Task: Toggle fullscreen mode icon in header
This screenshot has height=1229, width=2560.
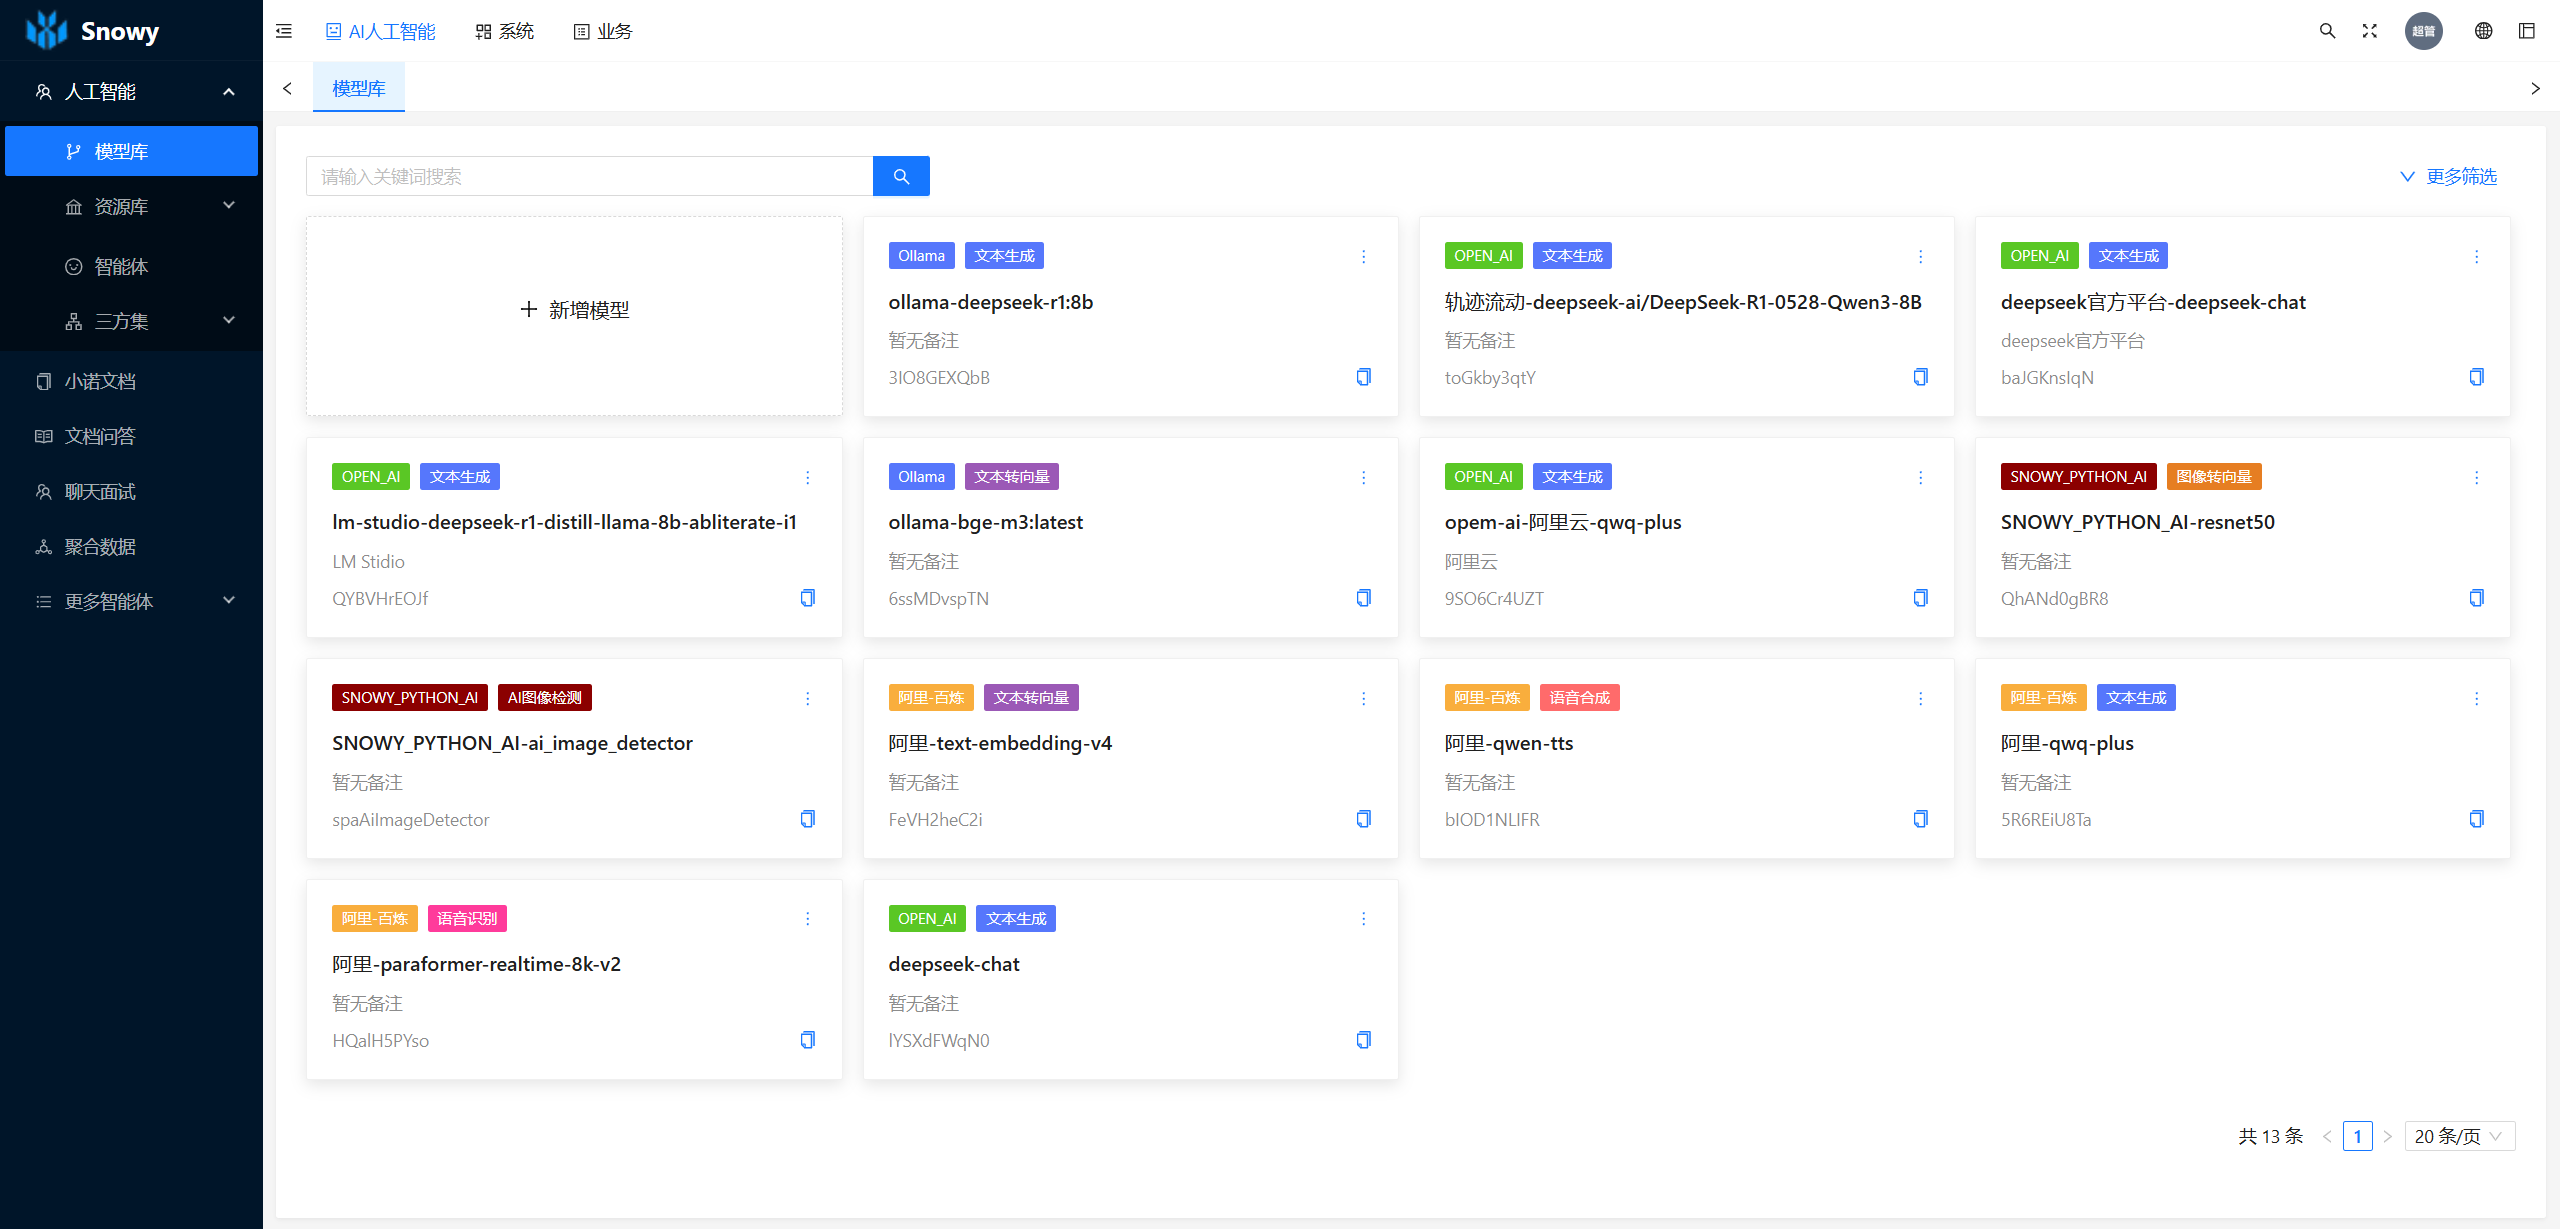Action: (2369, 31)
